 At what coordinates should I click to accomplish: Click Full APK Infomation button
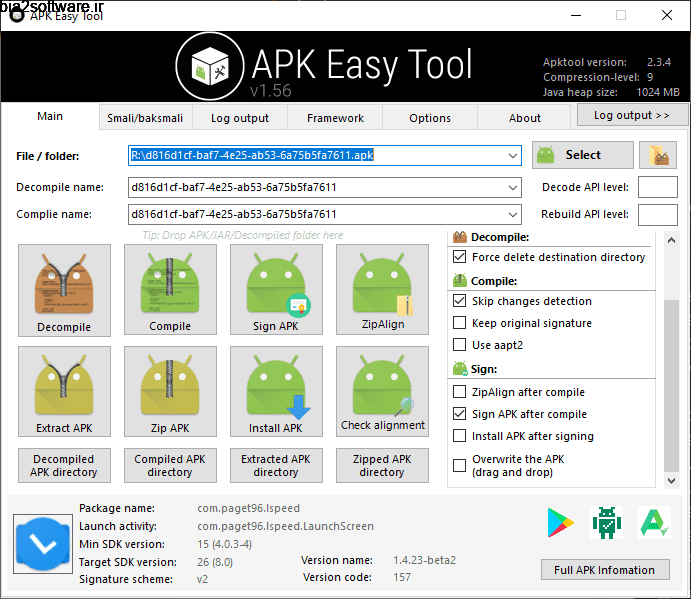tap(605, 570)
